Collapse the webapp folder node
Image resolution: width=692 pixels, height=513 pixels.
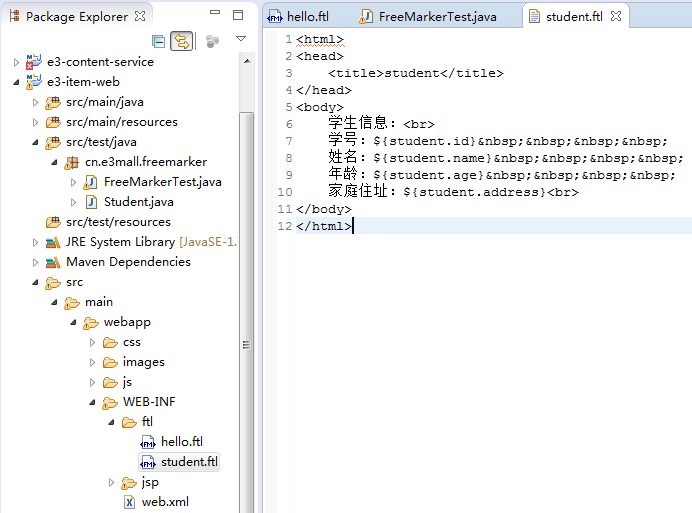point(73,322)
